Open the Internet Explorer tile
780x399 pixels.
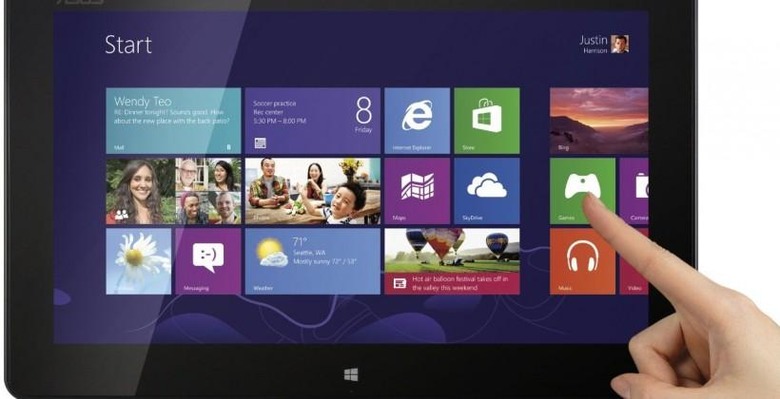(417, 121)
